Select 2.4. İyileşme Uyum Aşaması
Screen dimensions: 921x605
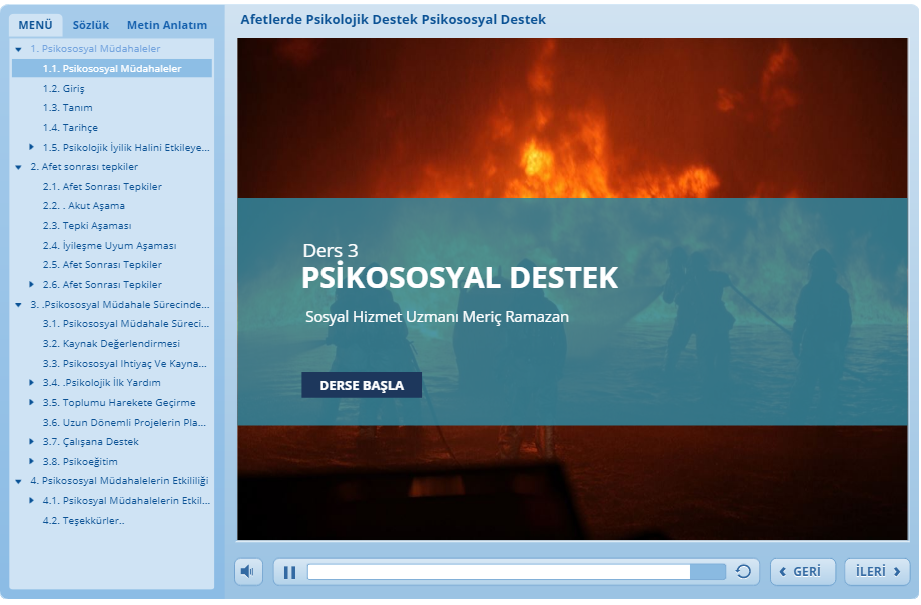[109, 246]
